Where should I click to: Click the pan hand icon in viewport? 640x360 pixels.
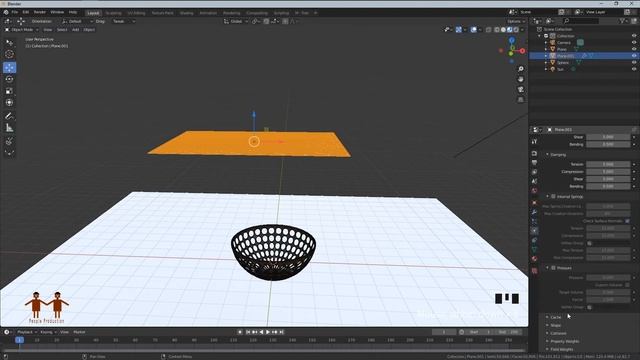click(521, 79)
